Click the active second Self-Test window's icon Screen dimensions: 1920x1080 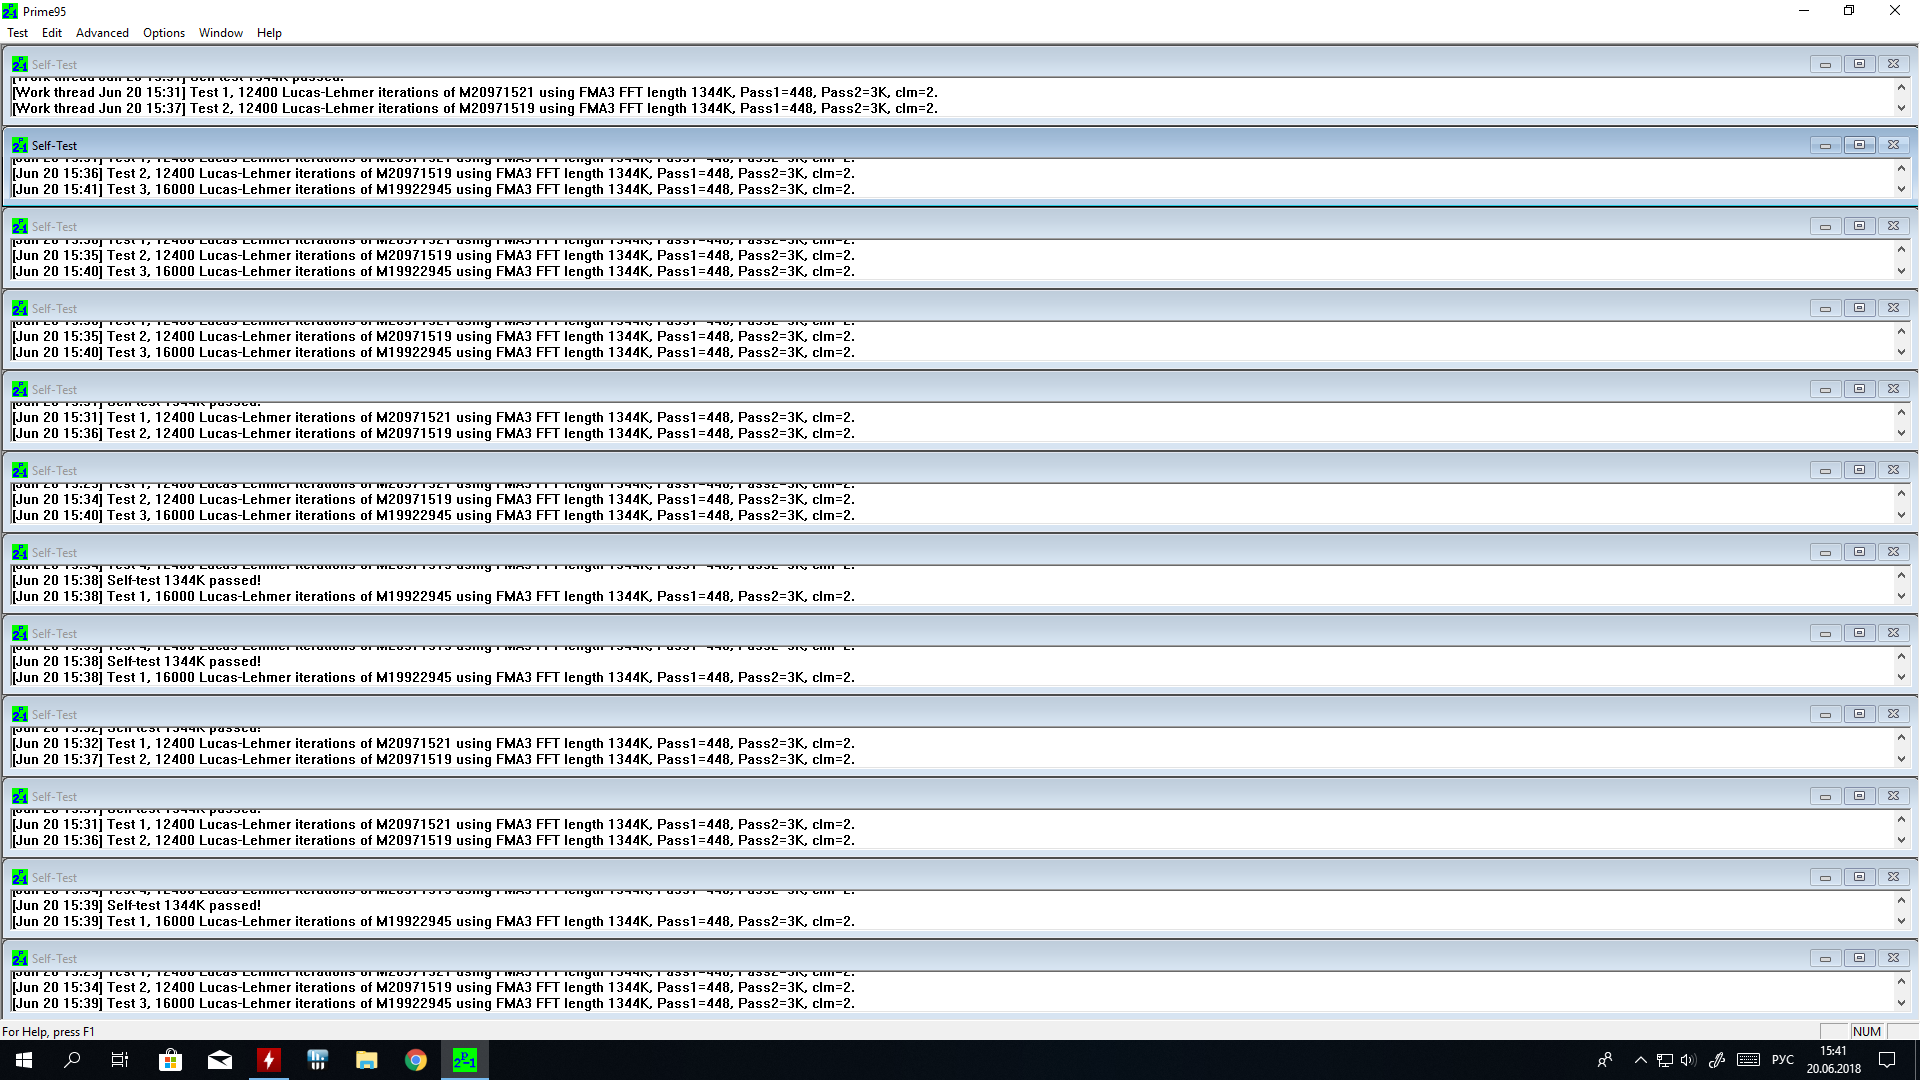point(19,145)
